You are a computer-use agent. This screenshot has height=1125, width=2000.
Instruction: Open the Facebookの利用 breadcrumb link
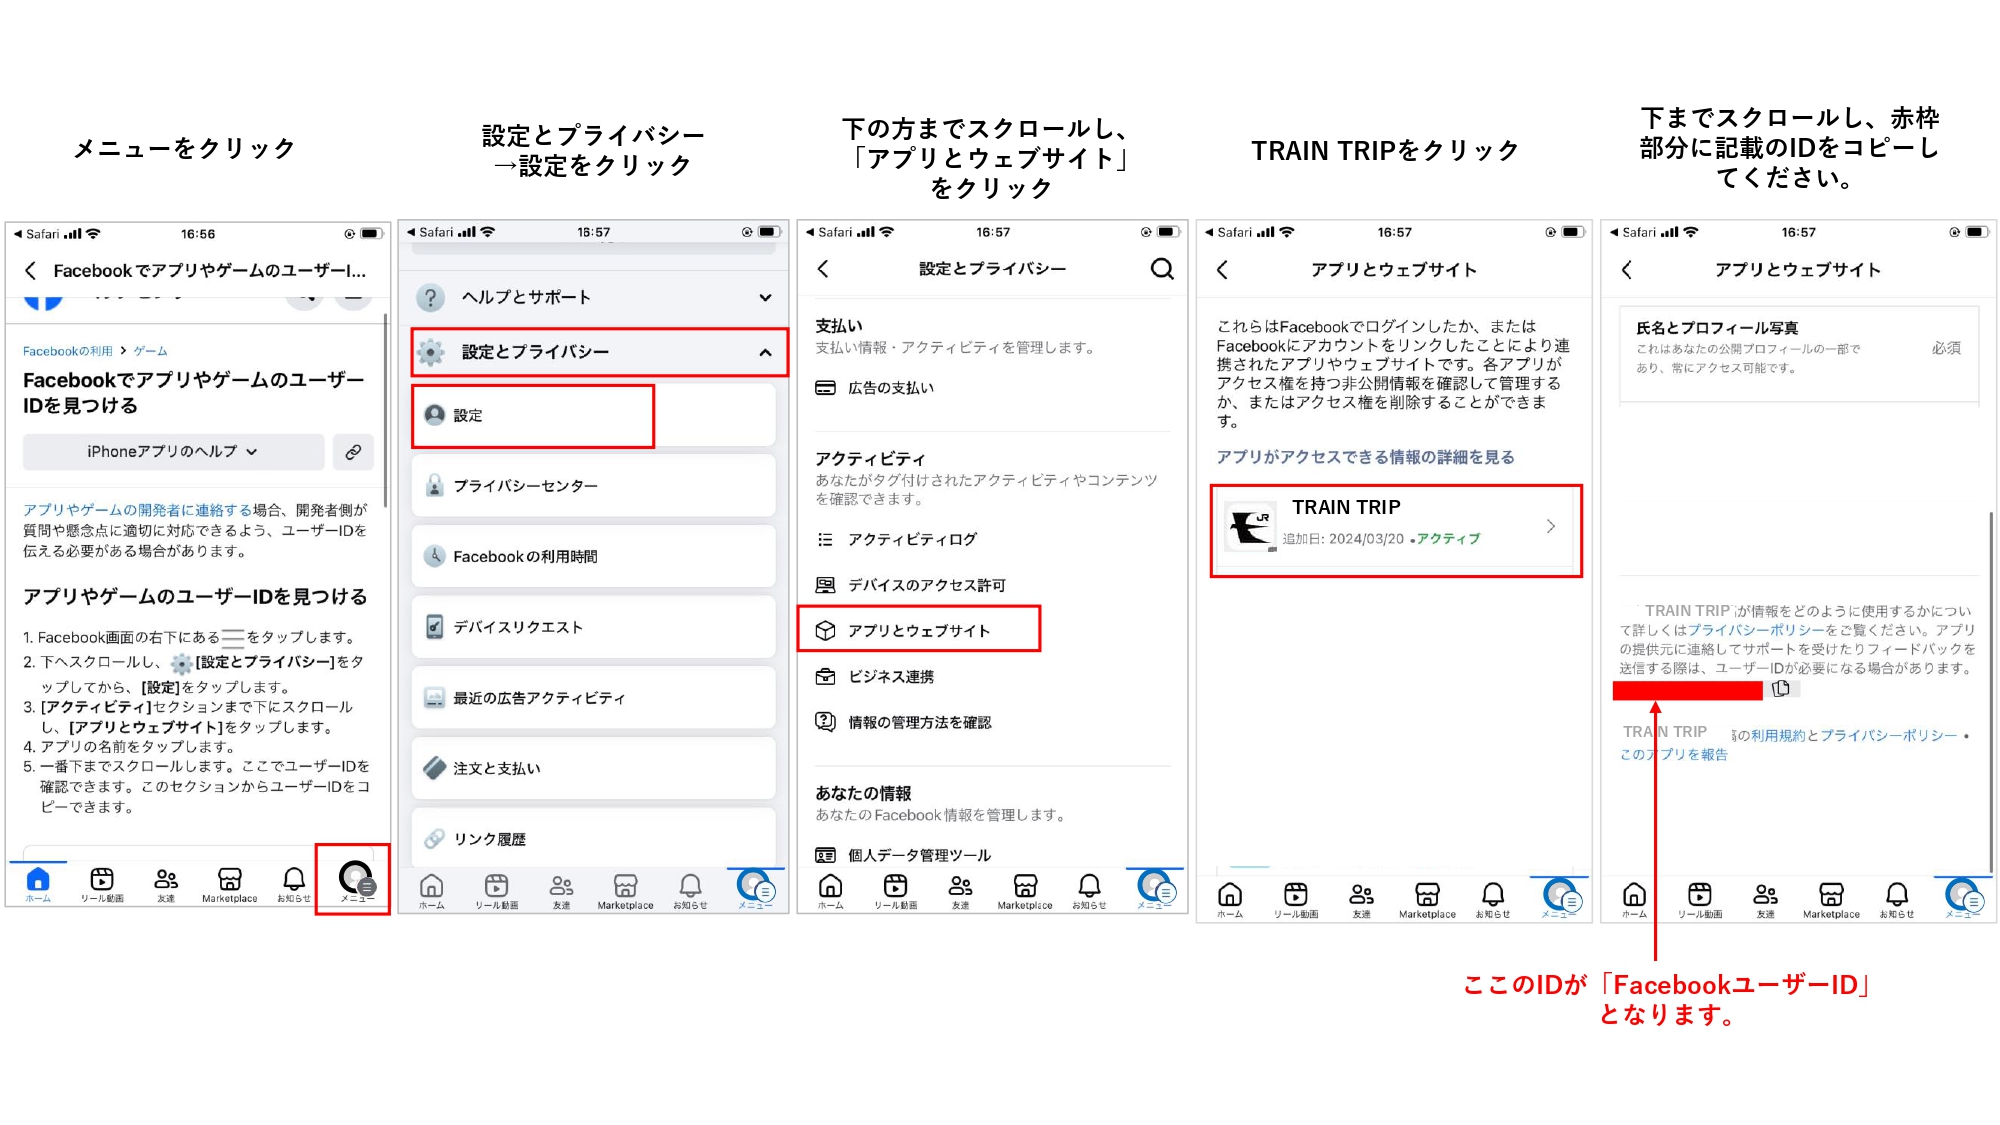68,351
